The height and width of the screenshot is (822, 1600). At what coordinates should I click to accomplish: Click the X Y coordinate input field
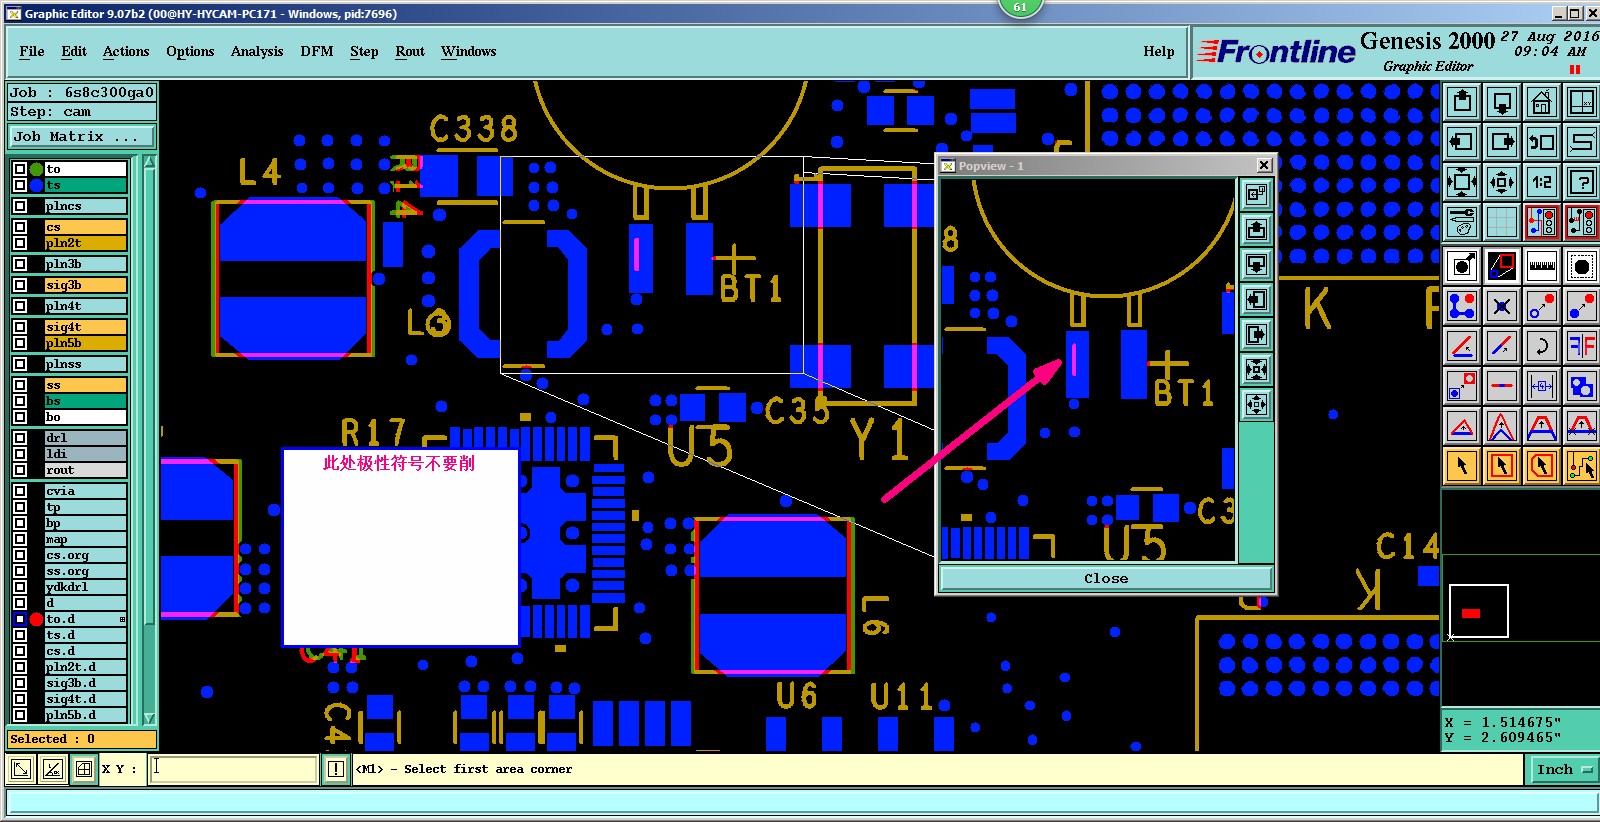tap(234, 769)
